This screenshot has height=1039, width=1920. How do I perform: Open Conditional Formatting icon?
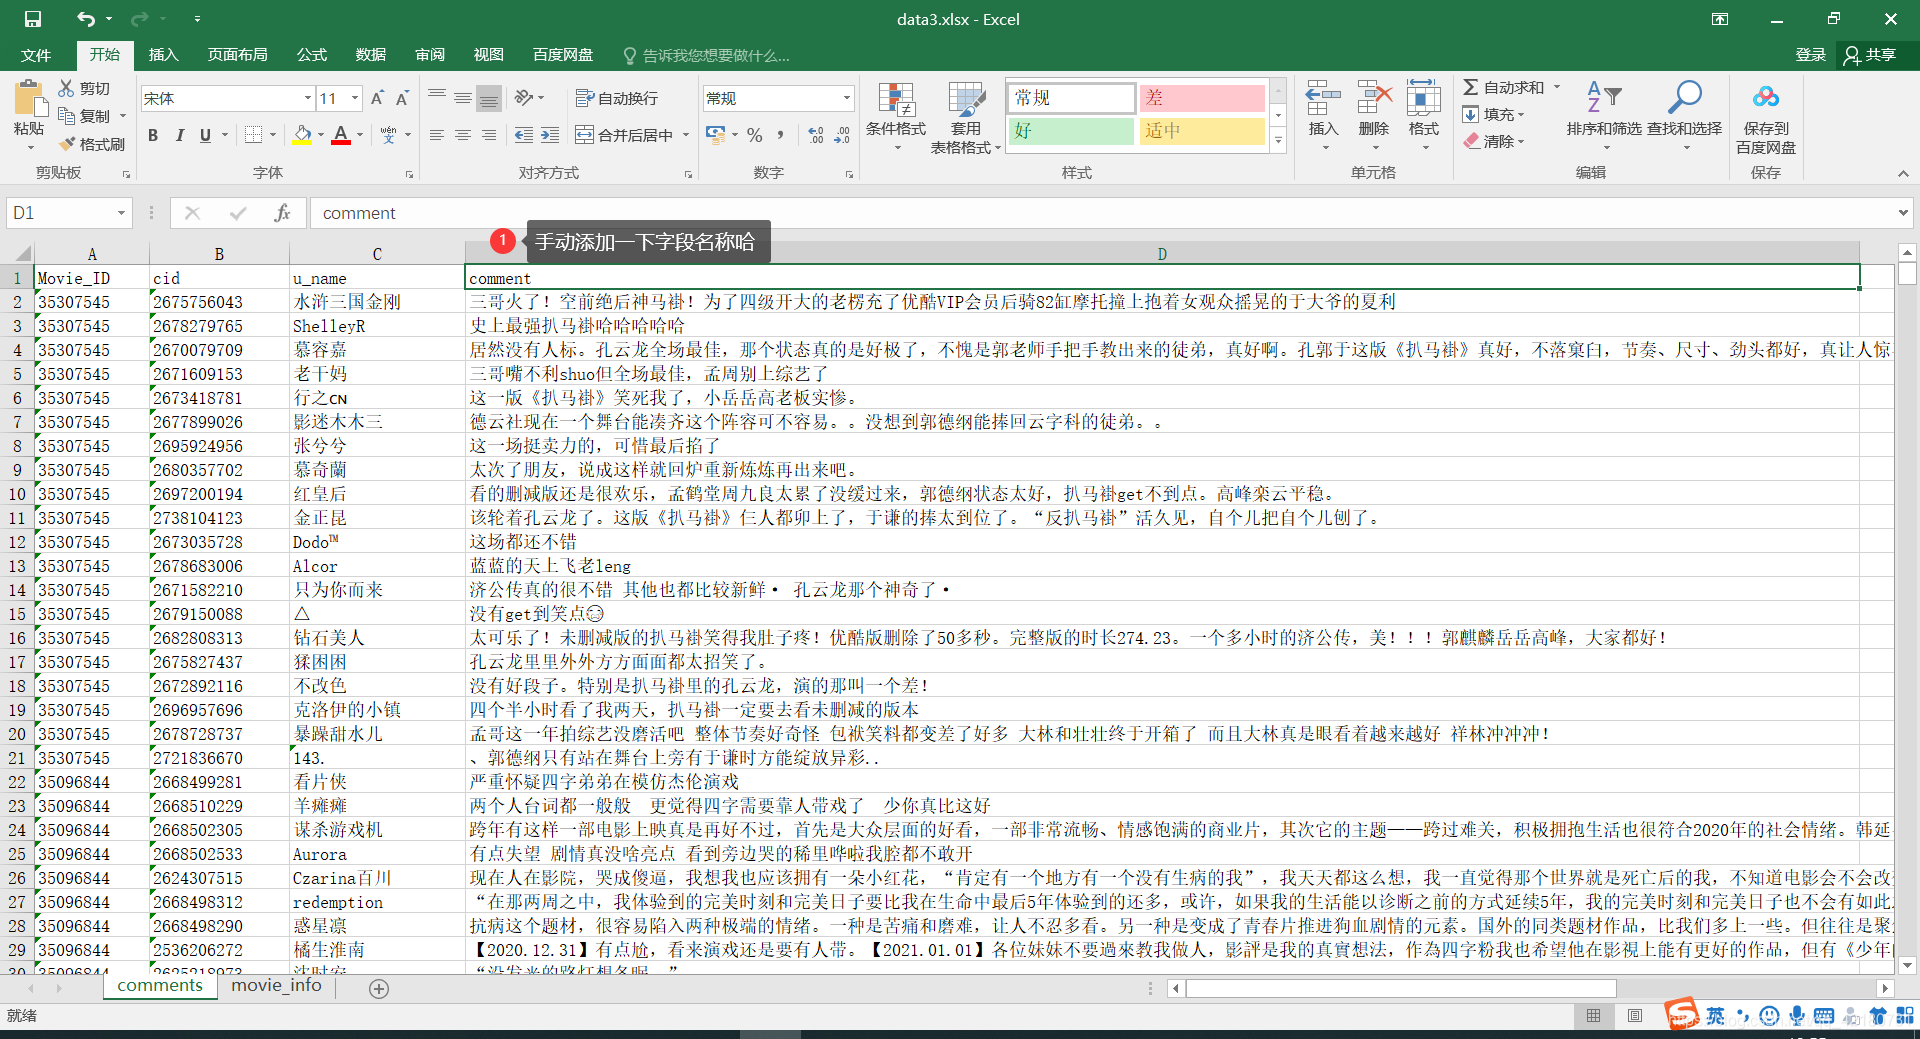[x=896, y=100]
